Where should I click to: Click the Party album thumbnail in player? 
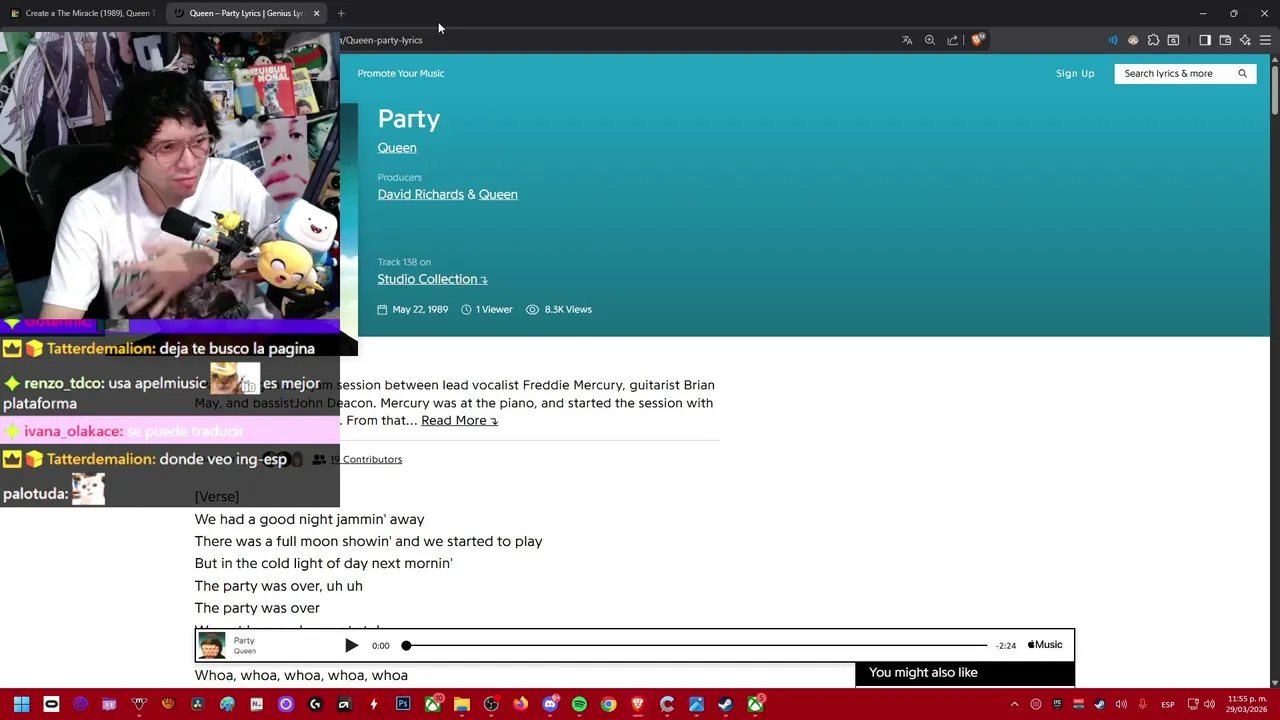[x=211, y=645]
